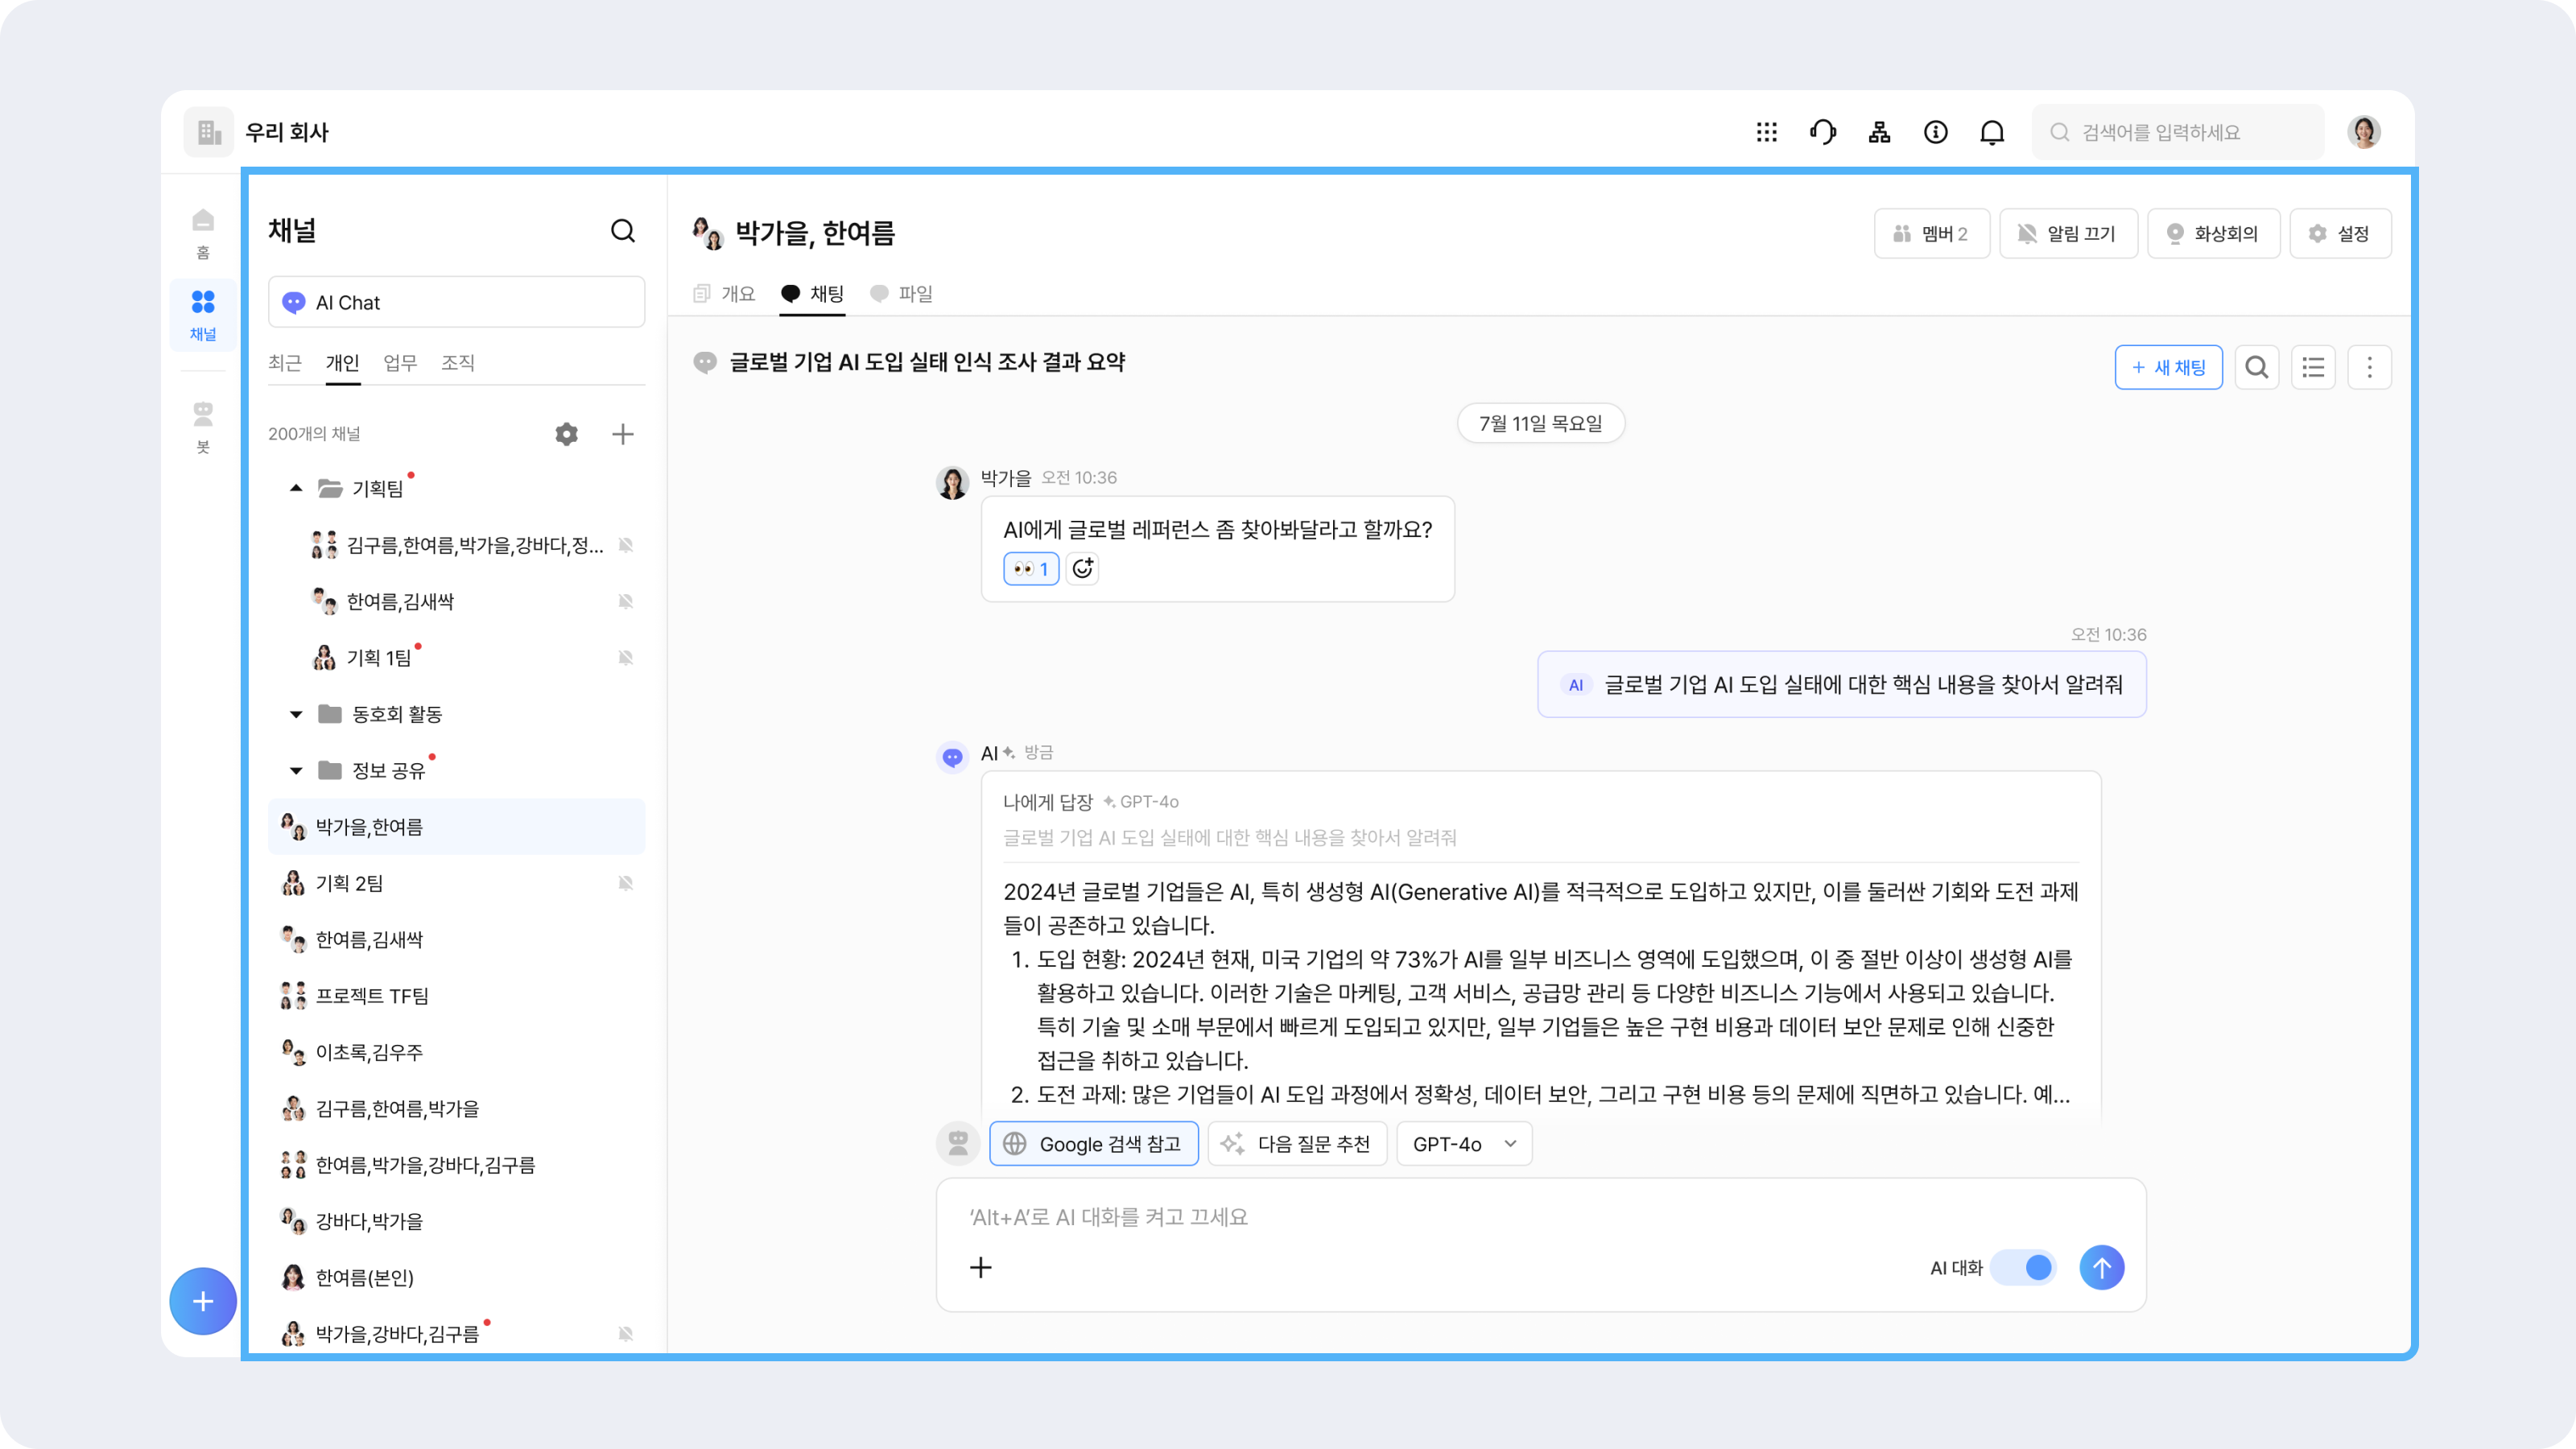
Task: Toggle the eyes emoji reaction
Action: point(1030,569)
